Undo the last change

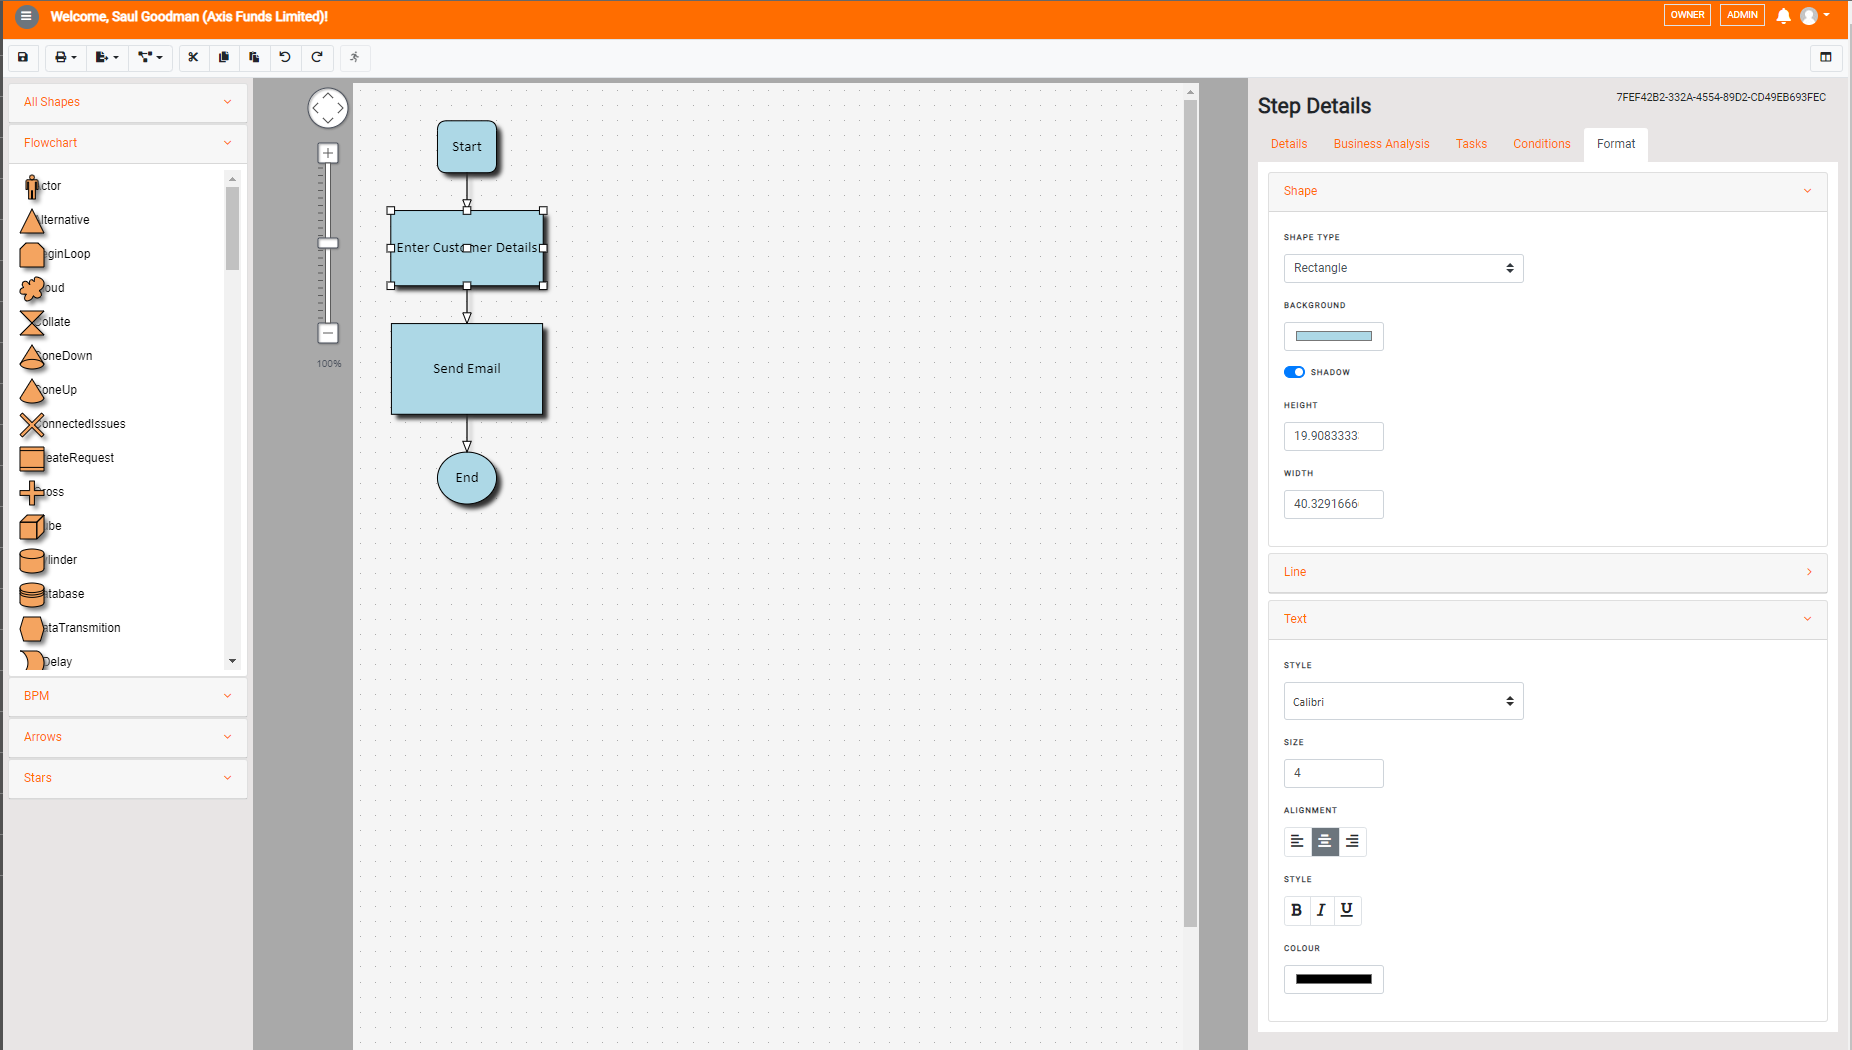tap(285, 58)
